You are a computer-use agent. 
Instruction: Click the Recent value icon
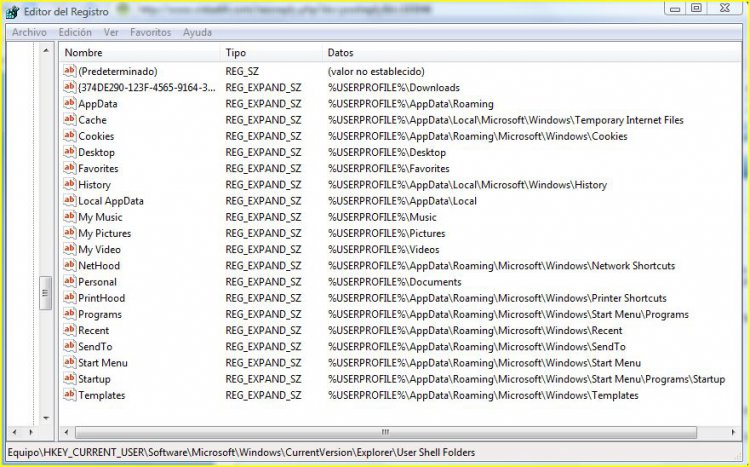click(70, 331)
